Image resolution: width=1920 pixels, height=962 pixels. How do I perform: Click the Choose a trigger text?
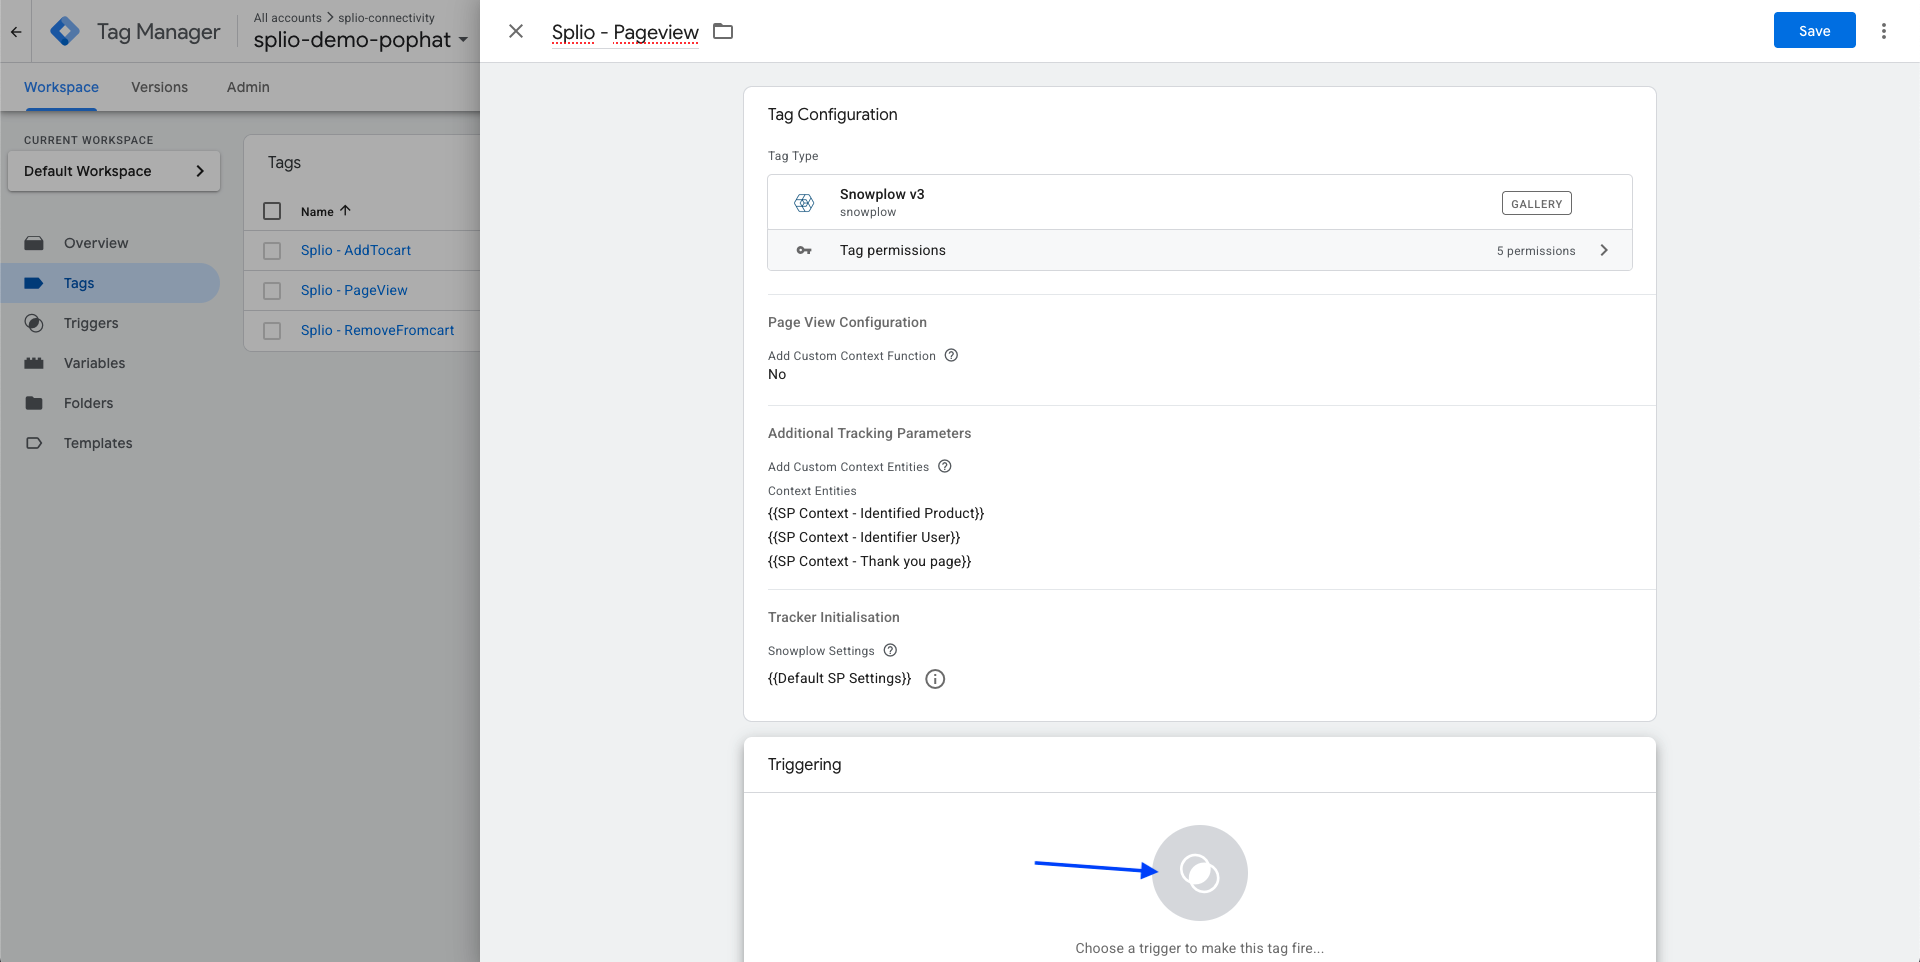1200,948
